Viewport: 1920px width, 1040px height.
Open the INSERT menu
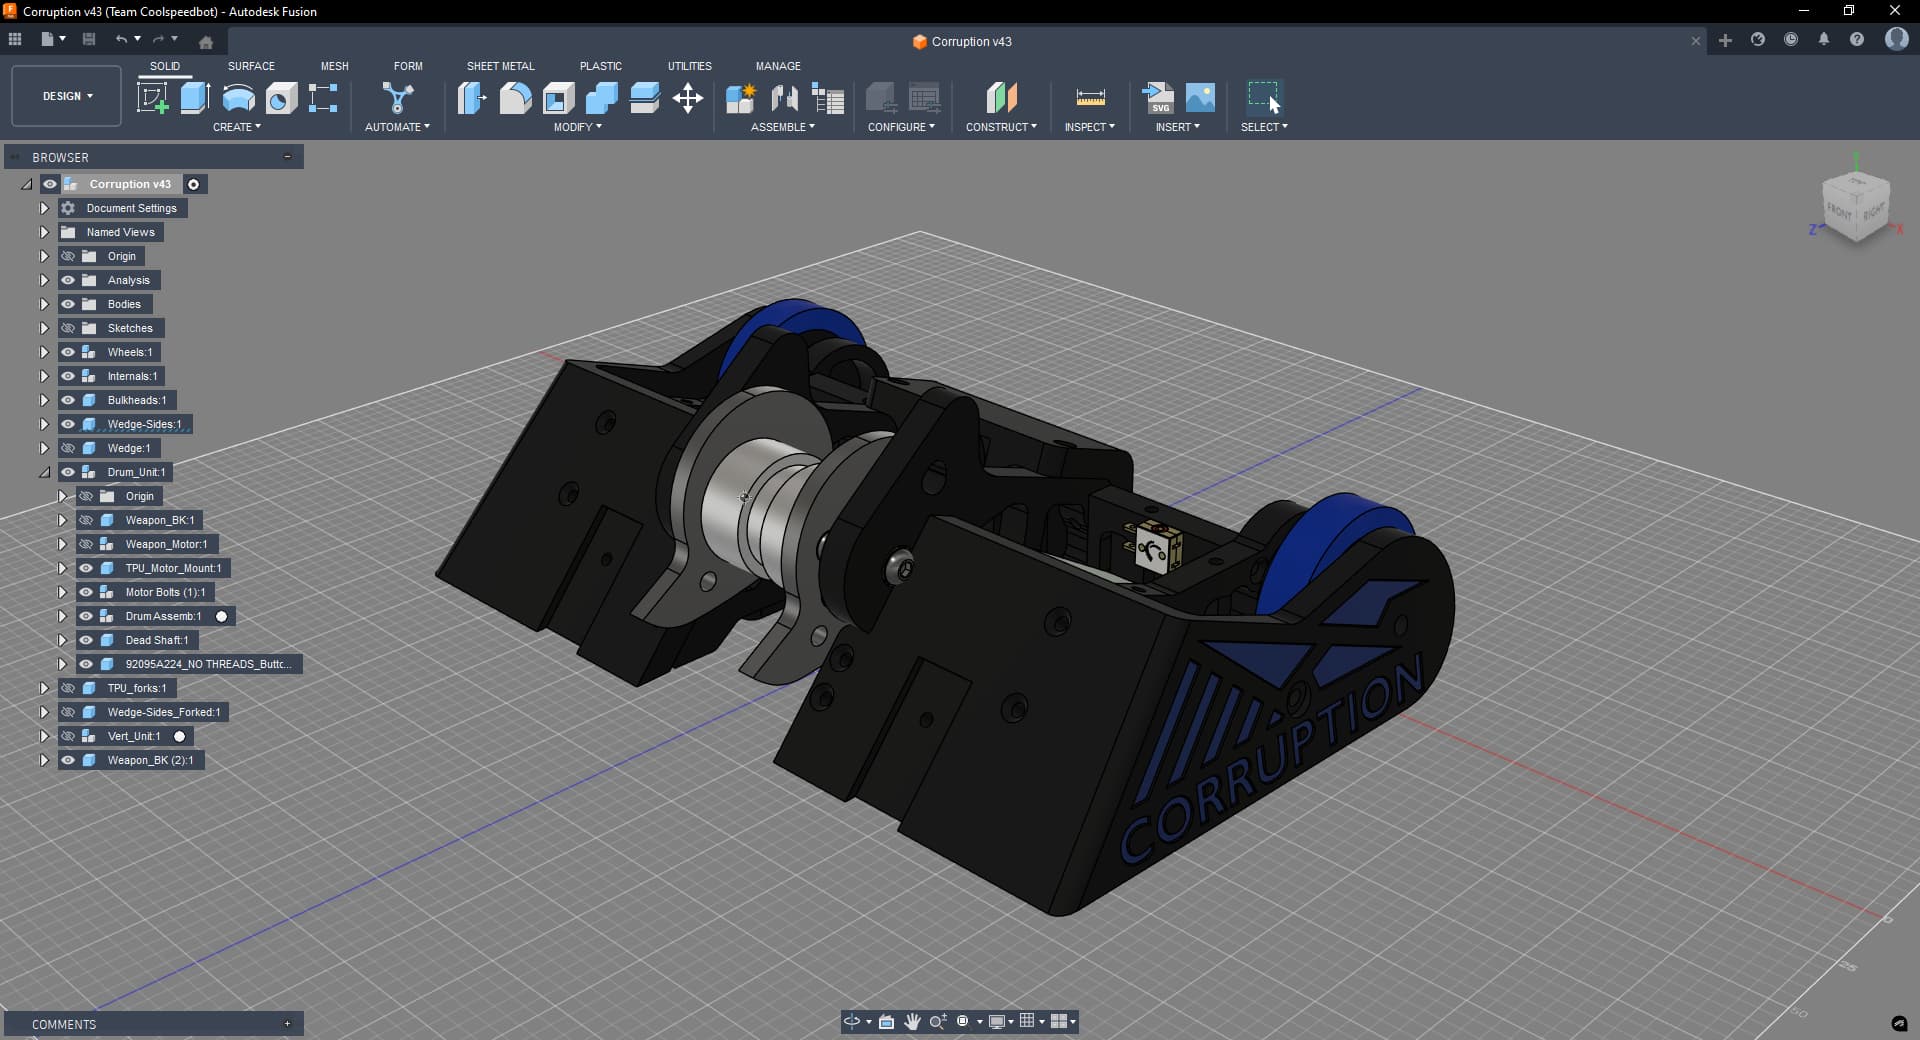(1178, 127)
